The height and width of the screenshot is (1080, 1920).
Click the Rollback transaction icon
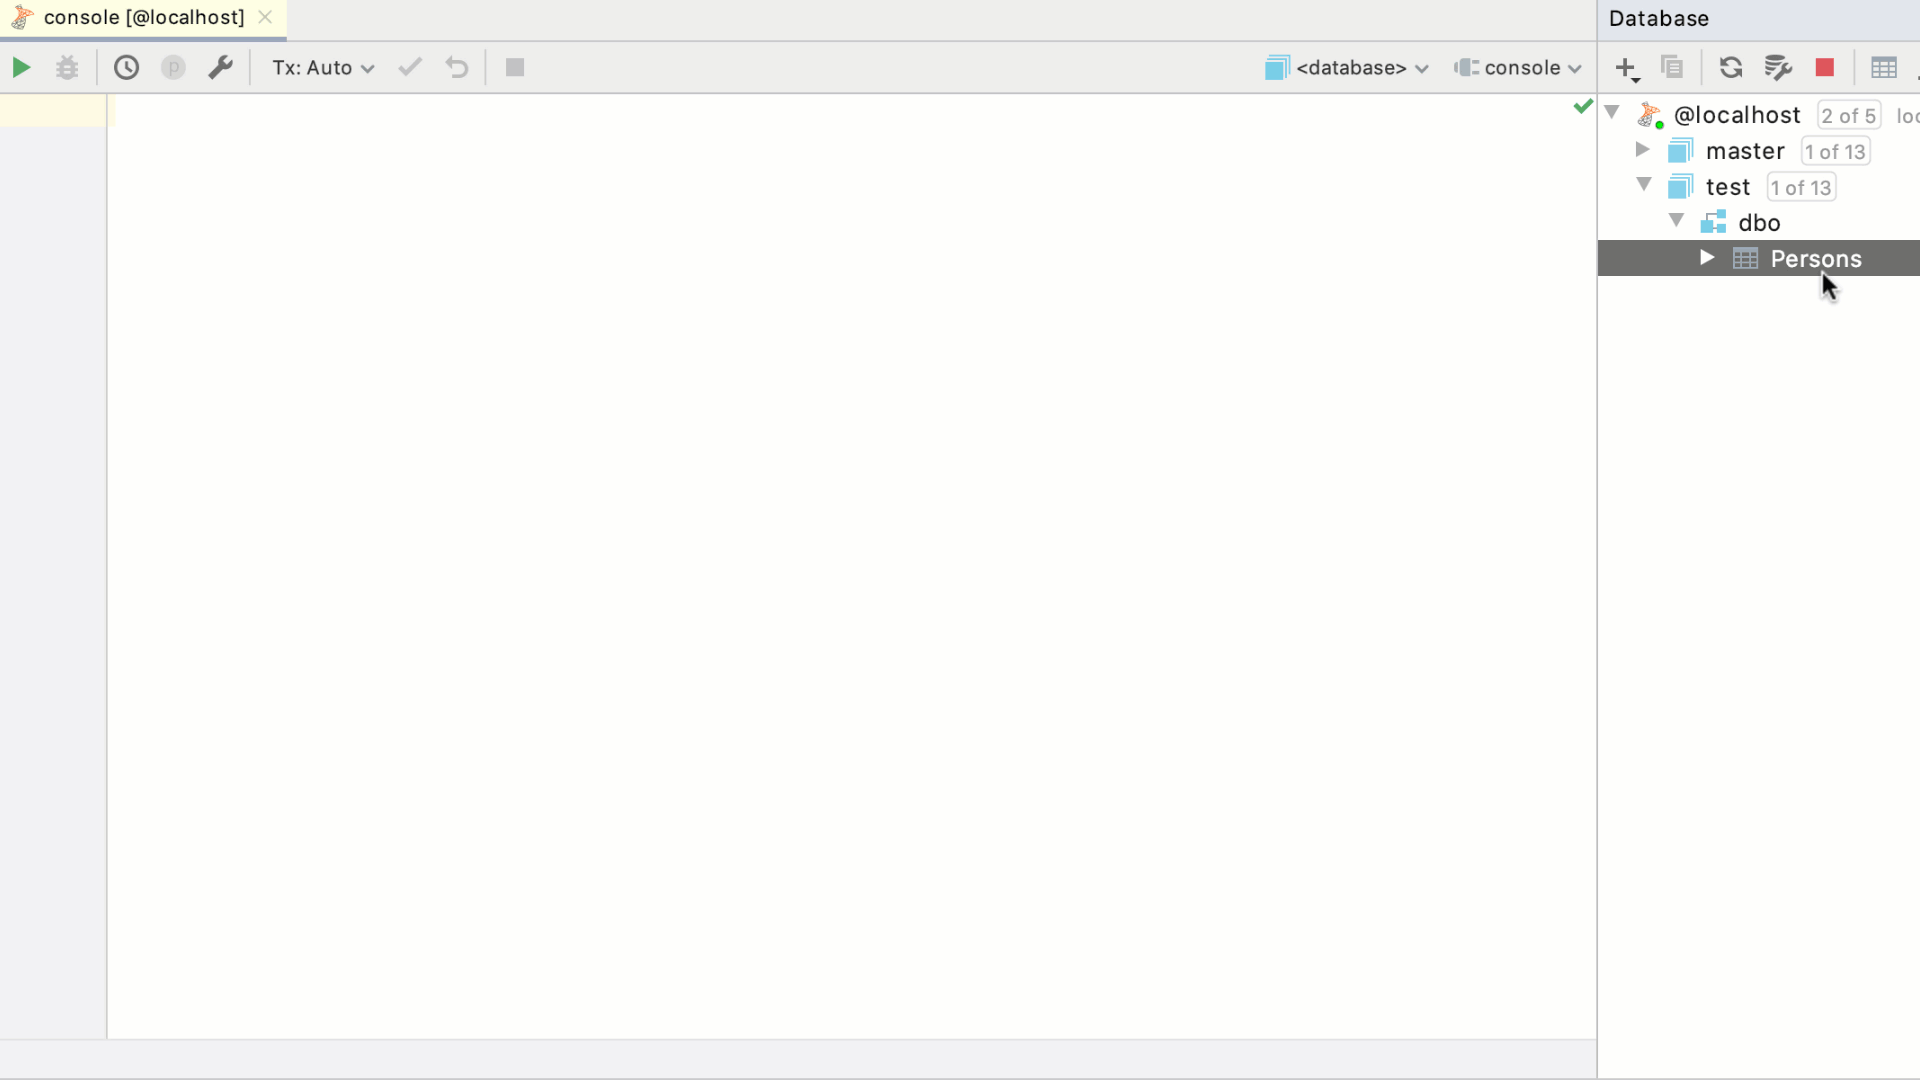[456, 67]
